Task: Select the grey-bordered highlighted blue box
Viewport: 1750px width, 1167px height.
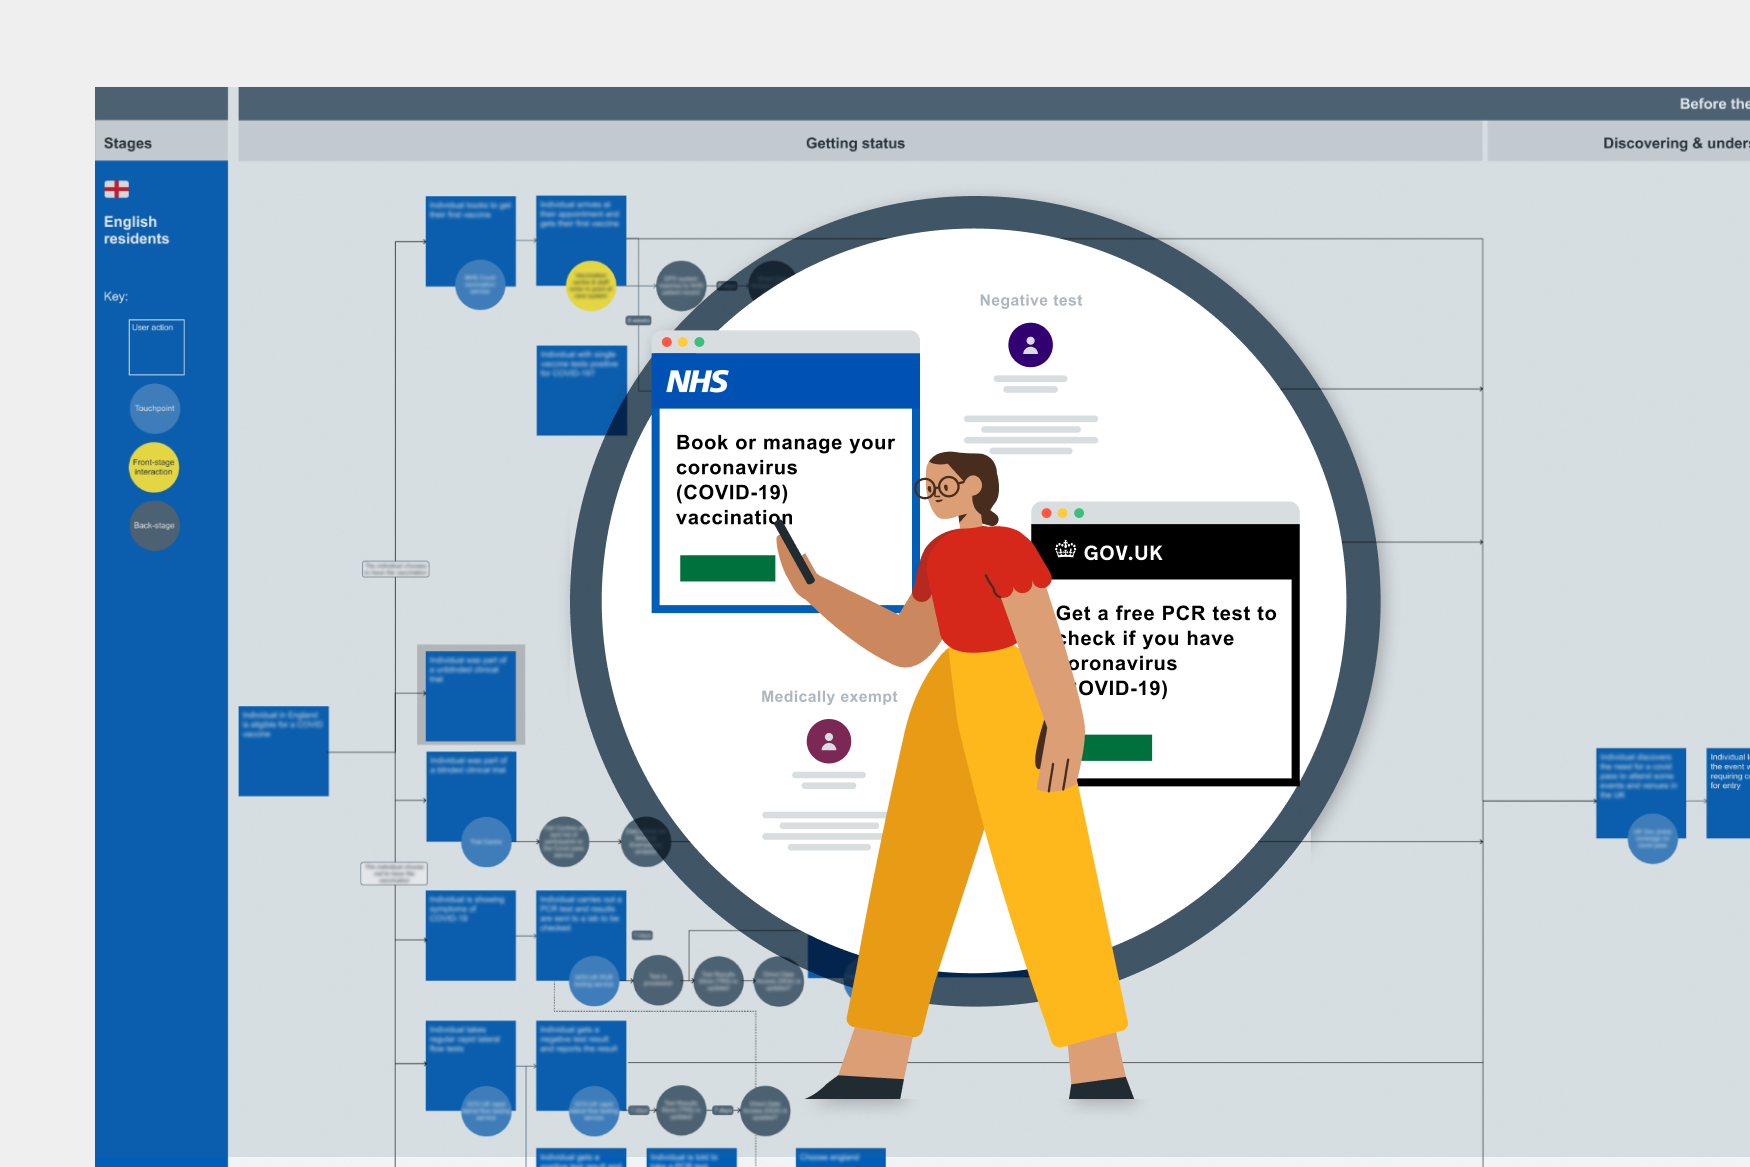Action: point(471,695)
